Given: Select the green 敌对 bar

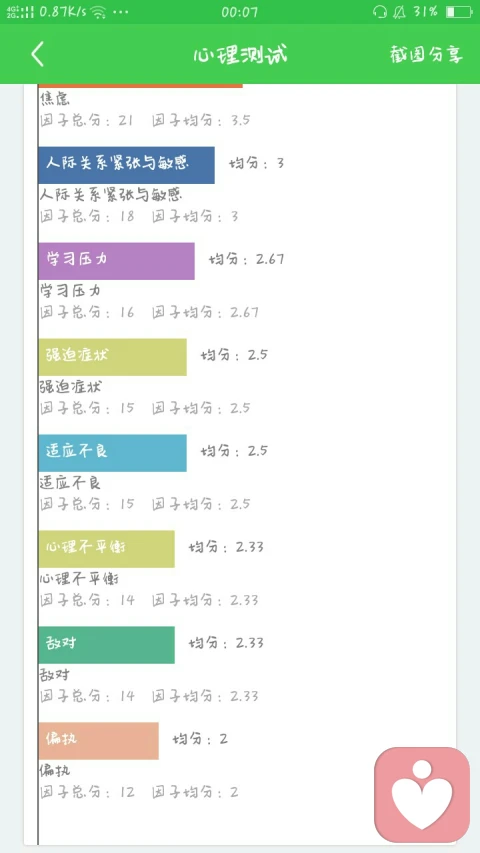Looking at the screenshot, I should tap(107, 645).
